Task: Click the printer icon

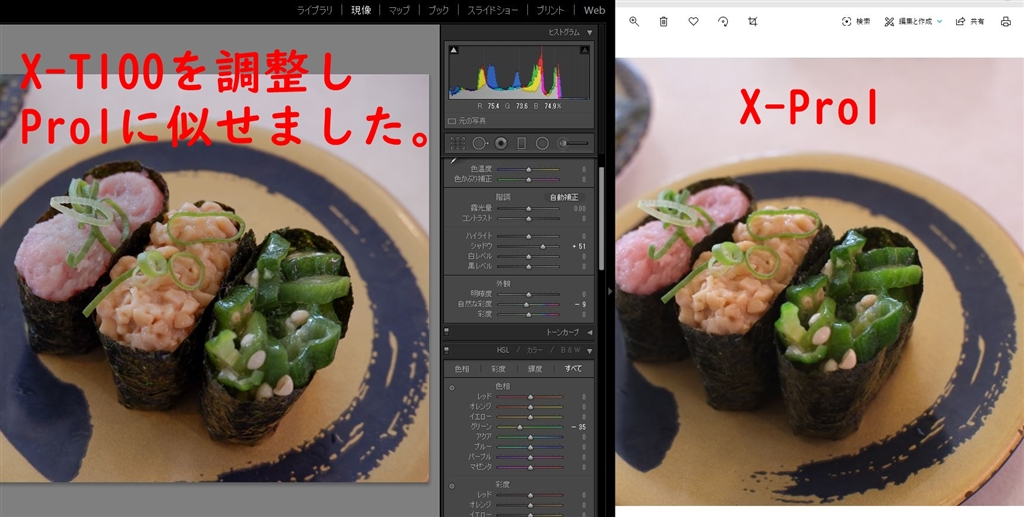Action: (1006, 22)
